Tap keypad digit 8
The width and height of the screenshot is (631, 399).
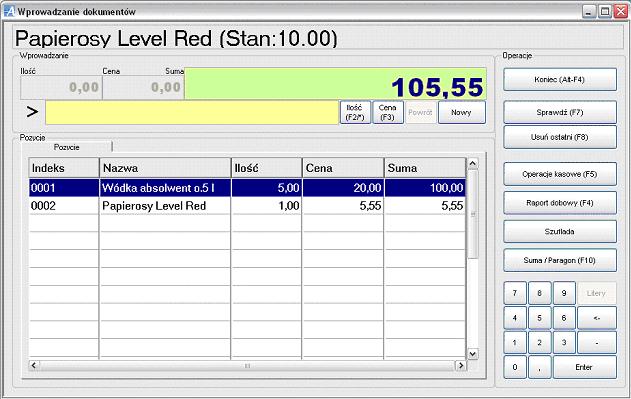(x=540, y=293)
